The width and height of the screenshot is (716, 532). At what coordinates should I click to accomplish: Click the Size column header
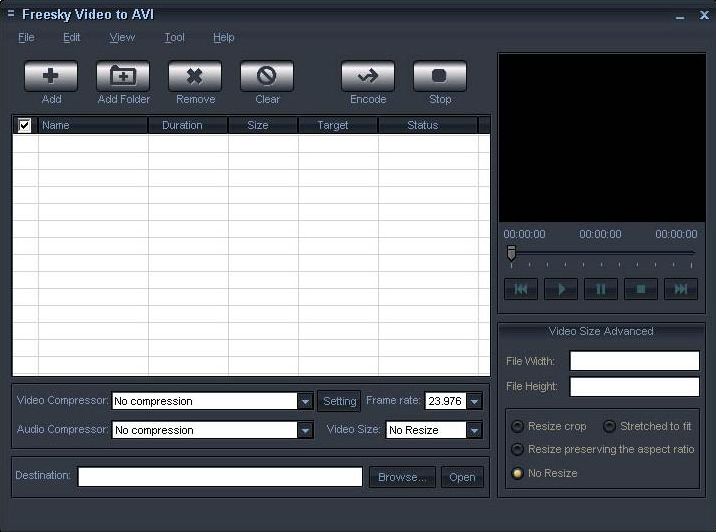(263, 125)
